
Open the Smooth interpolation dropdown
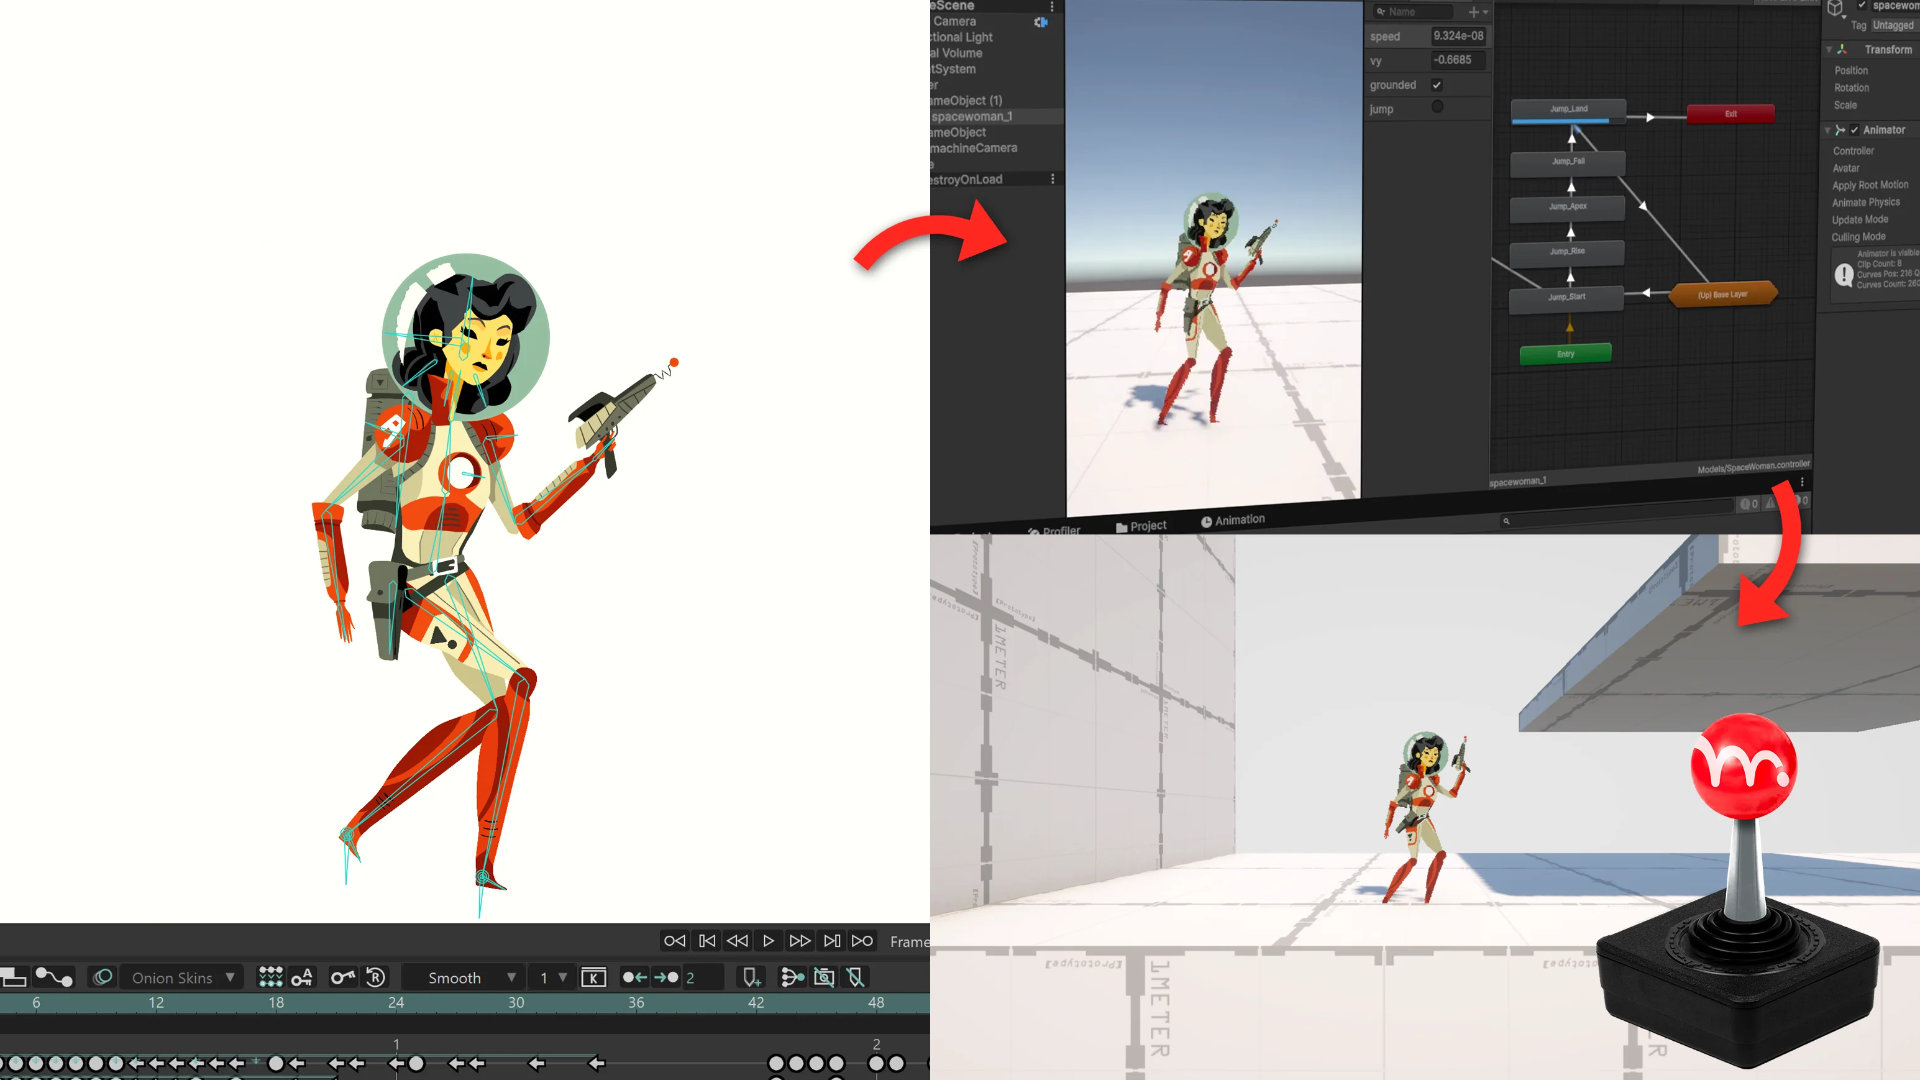(x=463, y=978)
